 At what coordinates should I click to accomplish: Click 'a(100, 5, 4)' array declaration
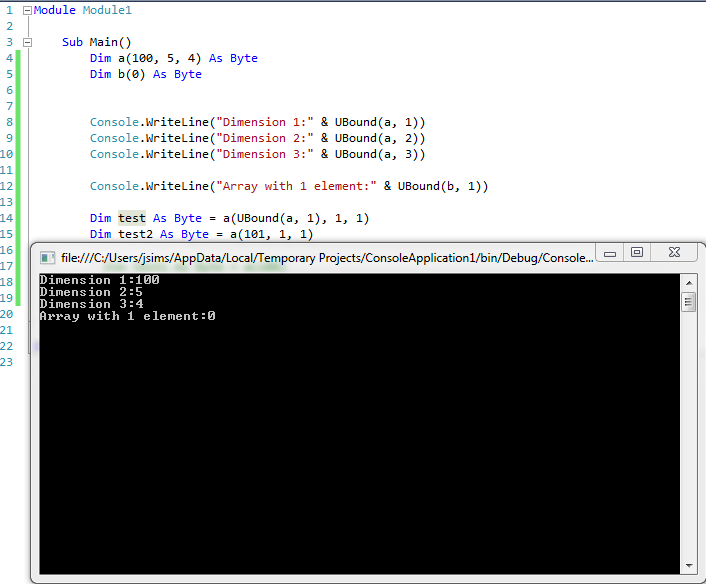160,59
